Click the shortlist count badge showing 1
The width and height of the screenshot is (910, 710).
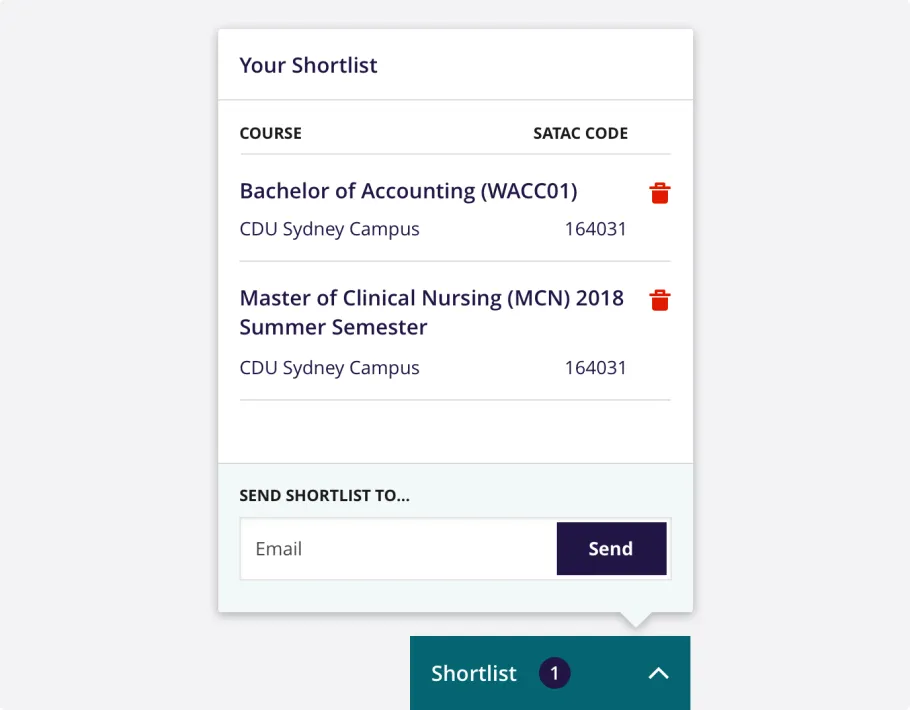click(555, 673)
